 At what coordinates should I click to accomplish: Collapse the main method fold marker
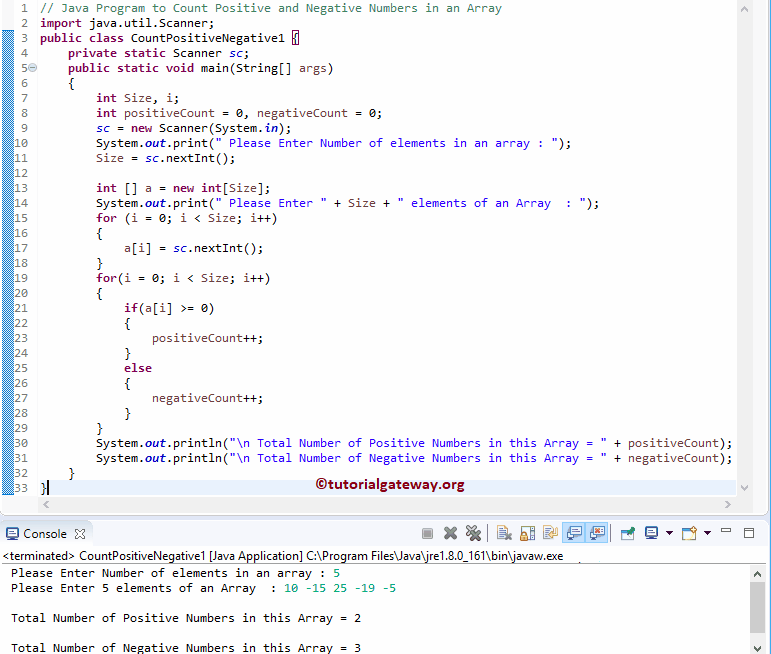[32, 68]
